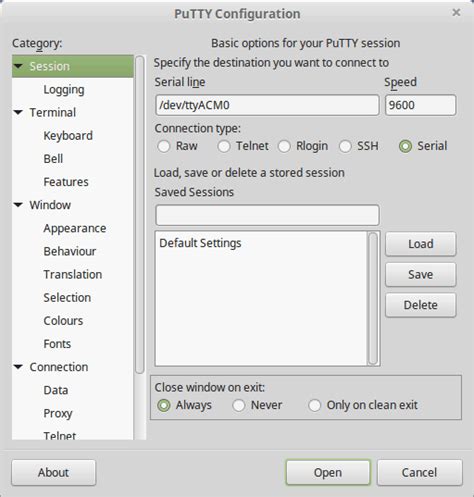Screen dimensions: 474x497
Task: Click the Save button
Action: (x=420, y=275)
